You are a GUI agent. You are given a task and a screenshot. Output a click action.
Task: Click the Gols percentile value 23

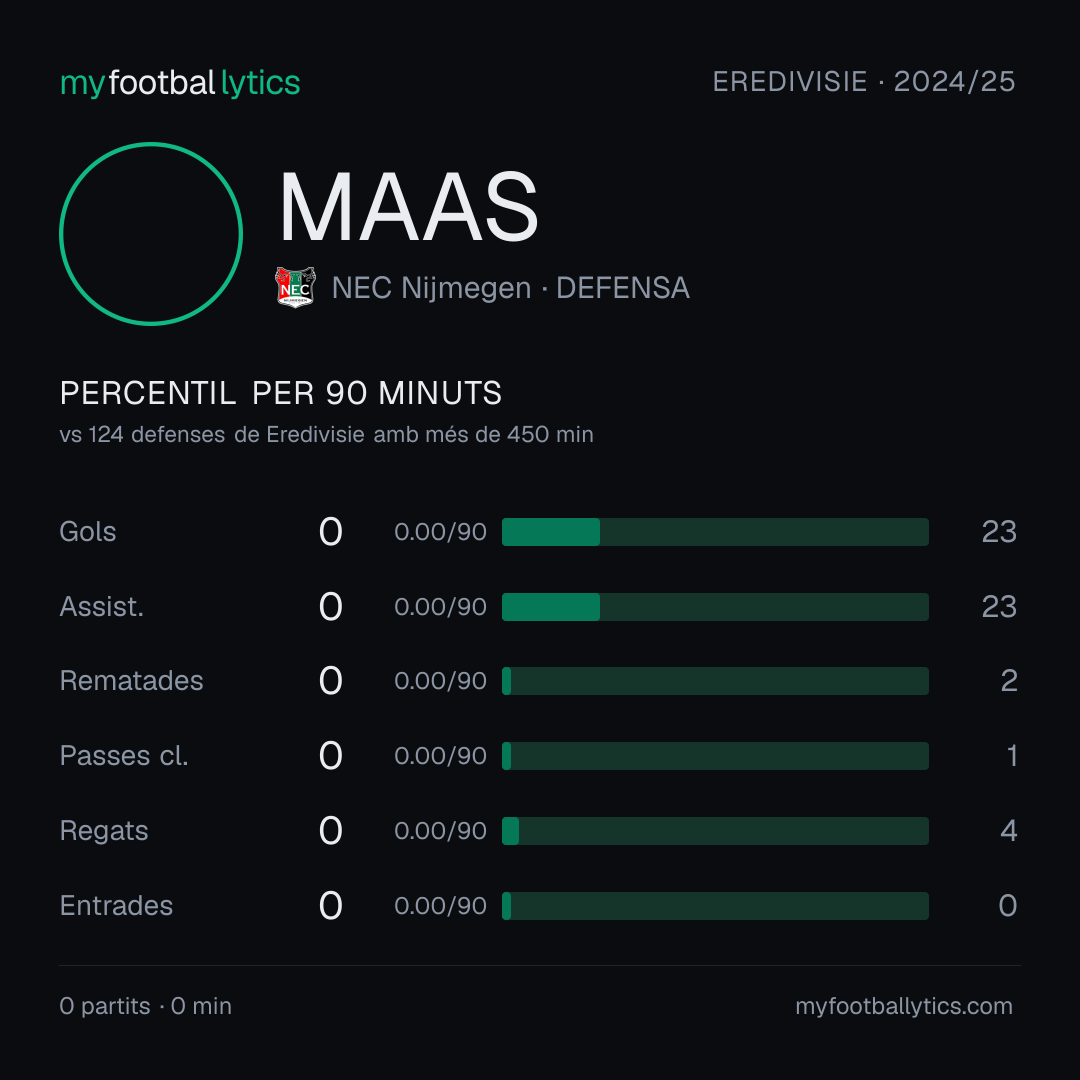click(999, 532)
